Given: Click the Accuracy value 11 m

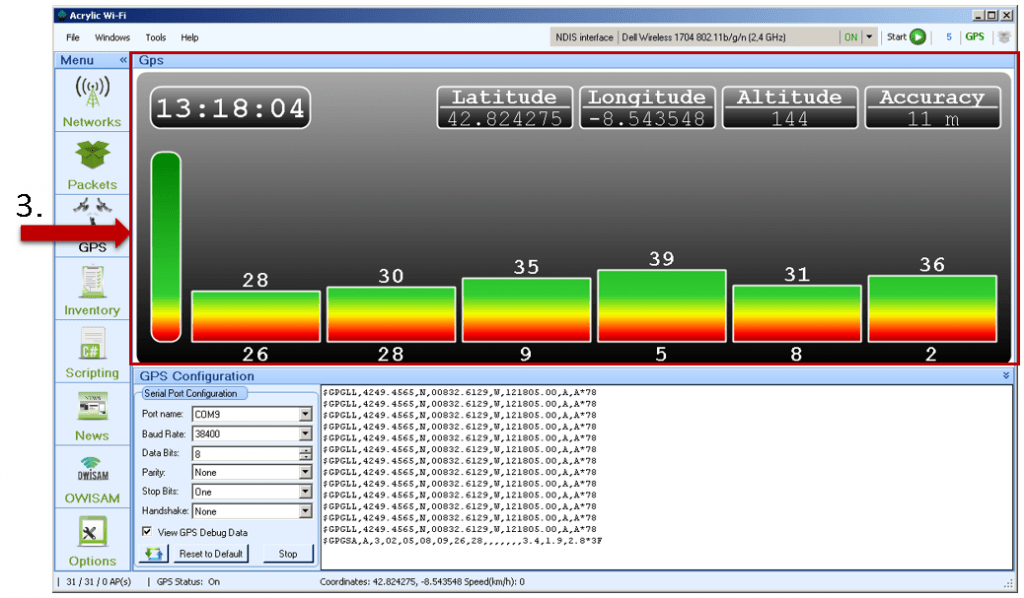Looking at the screenshot, I should pyautogui.click(x=933, y=119).
